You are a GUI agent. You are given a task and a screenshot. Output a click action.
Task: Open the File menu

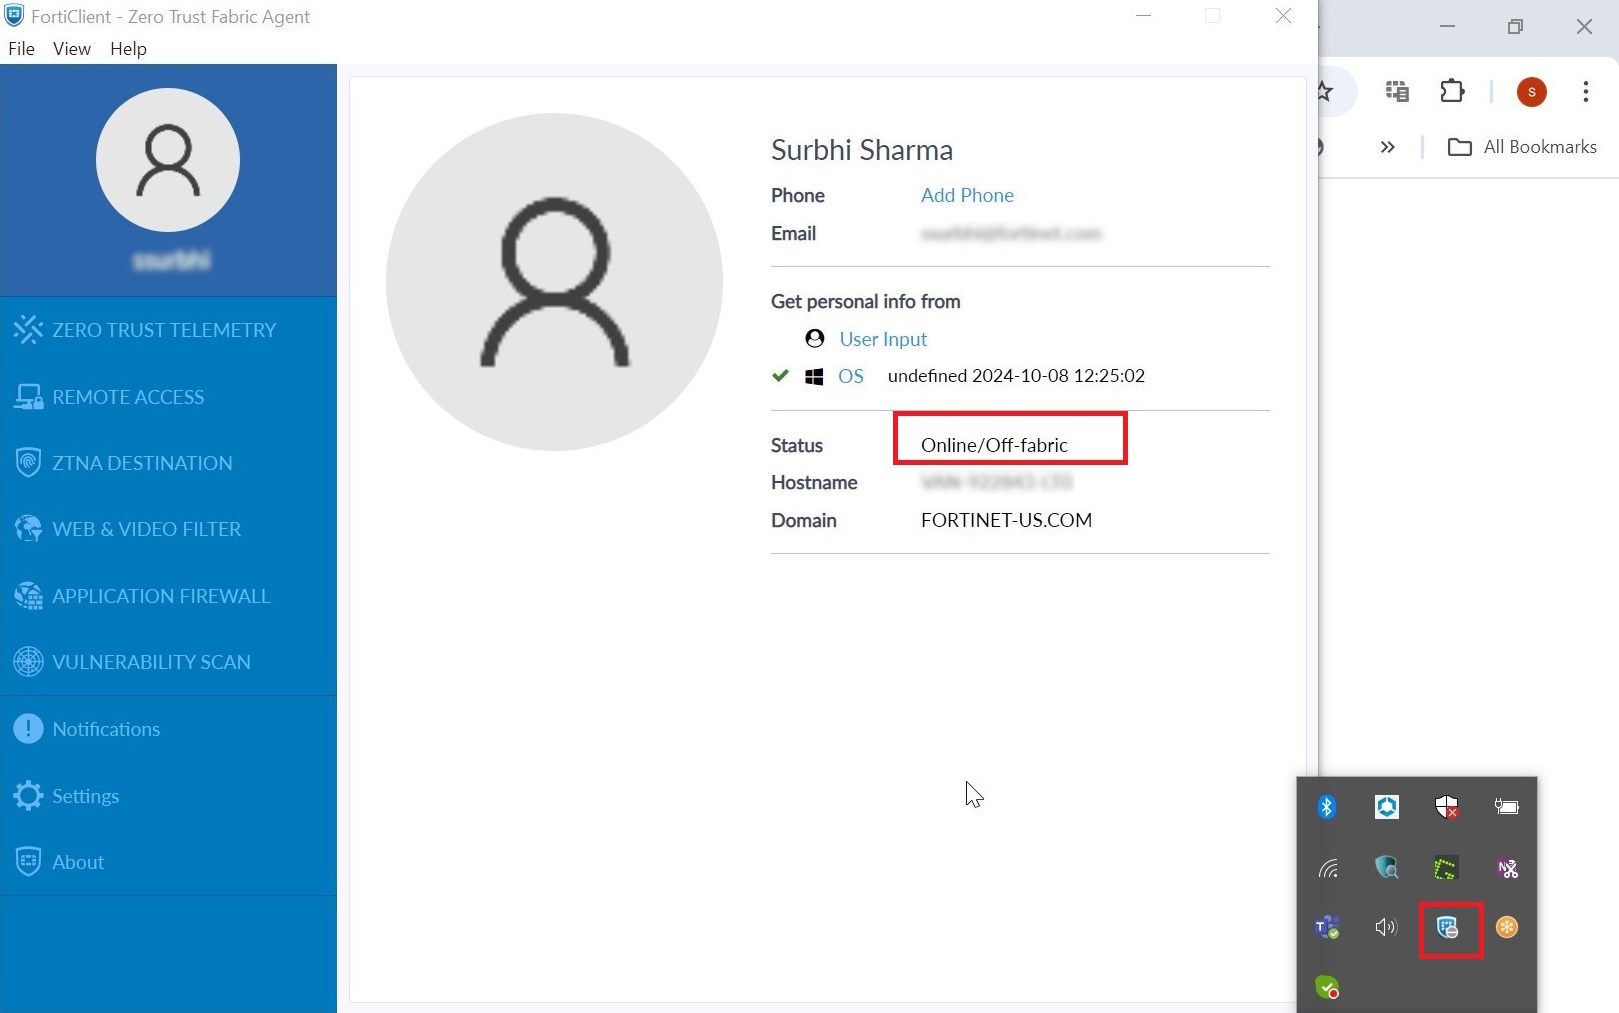[20, 48]
